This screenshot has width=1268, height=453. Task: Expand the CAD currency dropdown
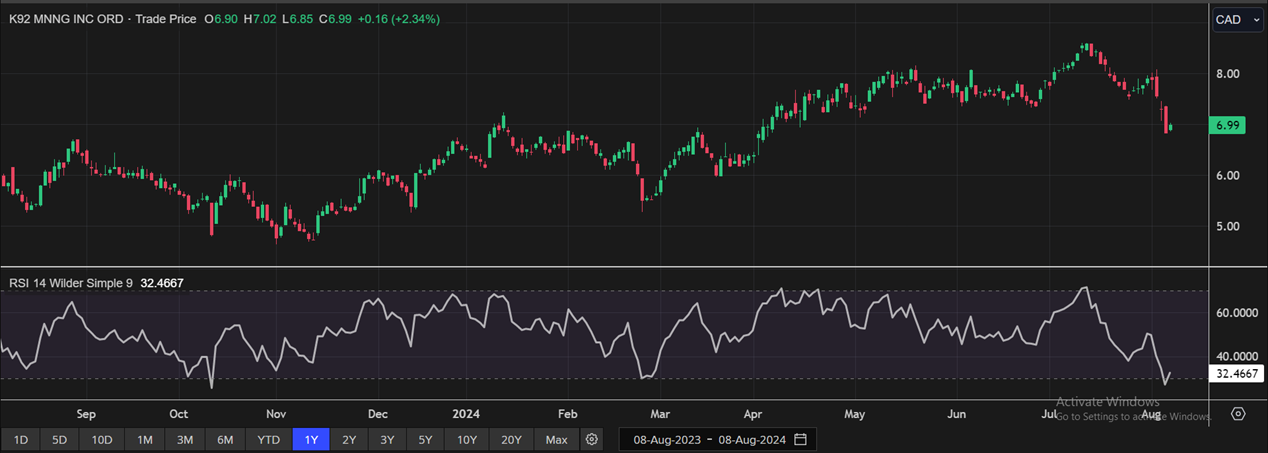pos(1237,19)
